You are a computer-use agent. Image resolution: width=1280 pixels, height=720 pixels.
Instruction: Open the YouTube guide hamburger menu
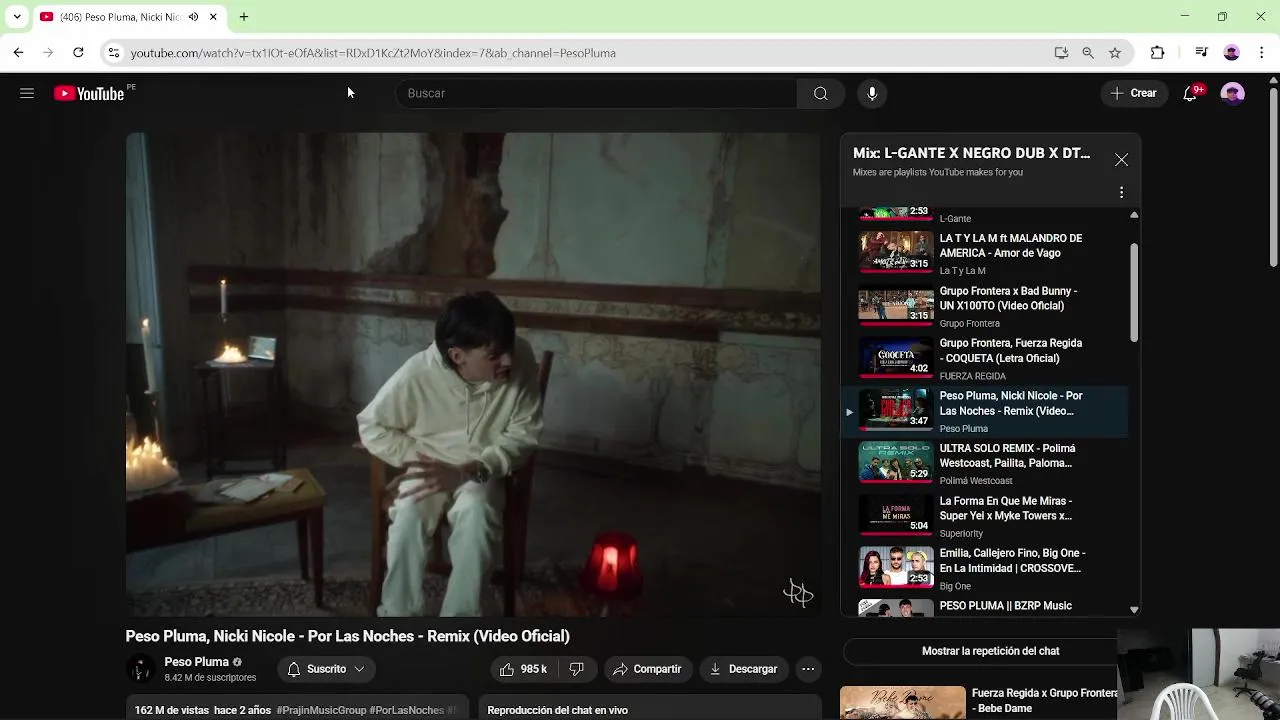[27, 93]
